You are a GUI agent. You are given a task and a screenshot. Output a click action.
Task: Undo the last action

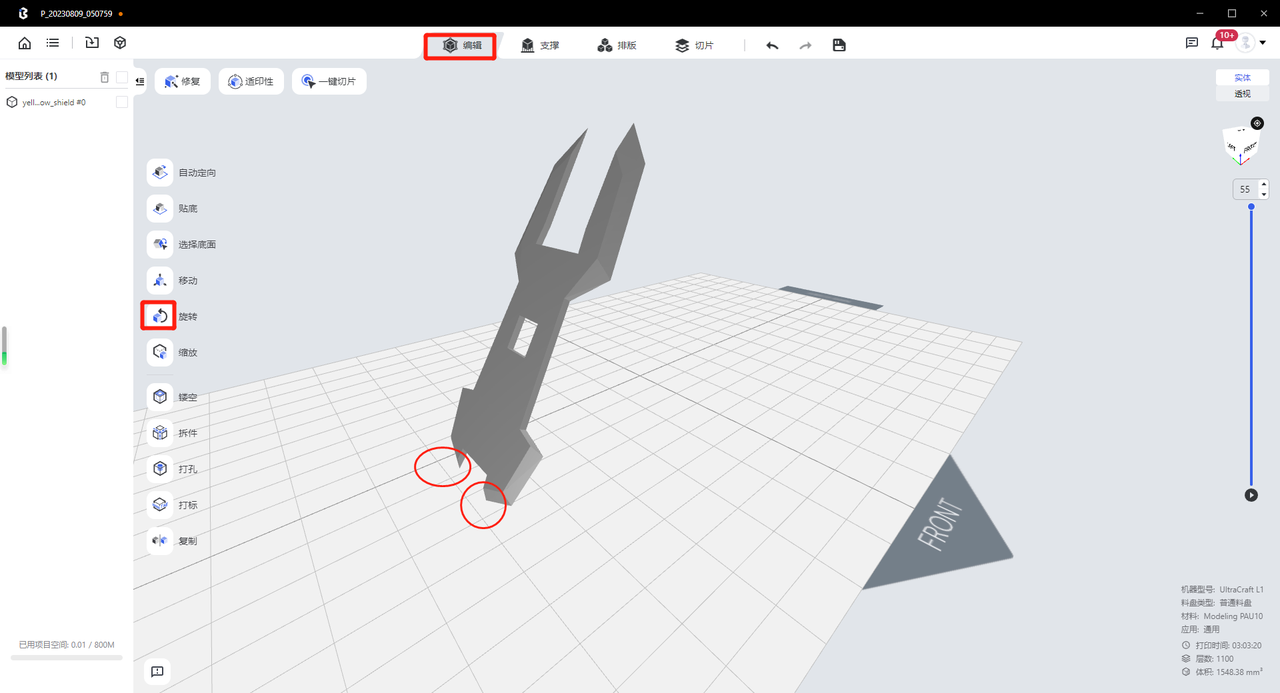(x=772, y=45)
